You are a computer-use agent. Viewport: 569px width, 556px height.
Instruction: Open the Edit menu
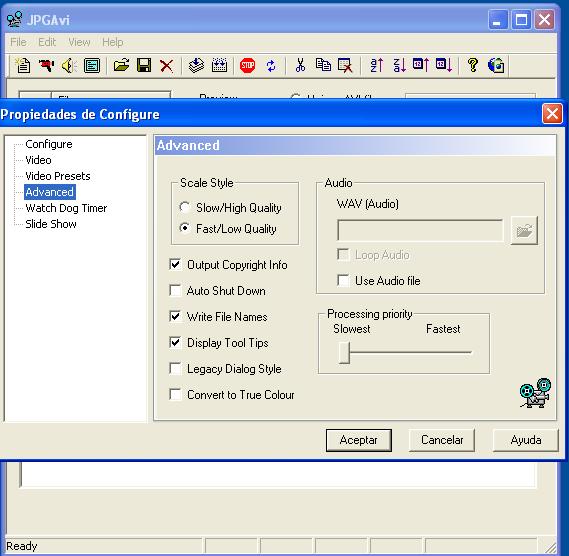47,42
